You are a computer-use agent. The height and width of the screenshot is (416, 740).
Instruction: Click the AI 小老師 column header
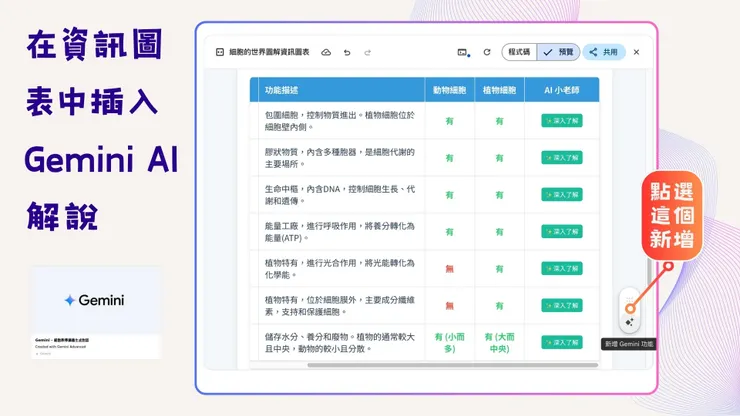click(562, 90)
